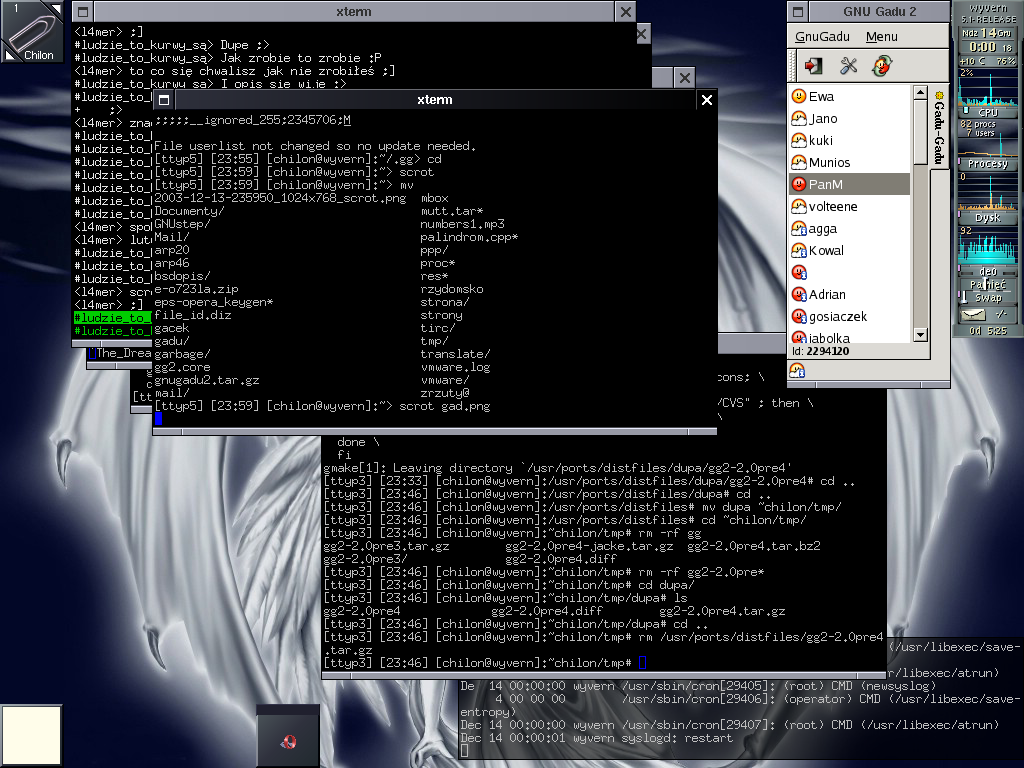Select contact gosiaczek in the list
The width and height of the screenshot is (1024, 768).
(838, 317)
